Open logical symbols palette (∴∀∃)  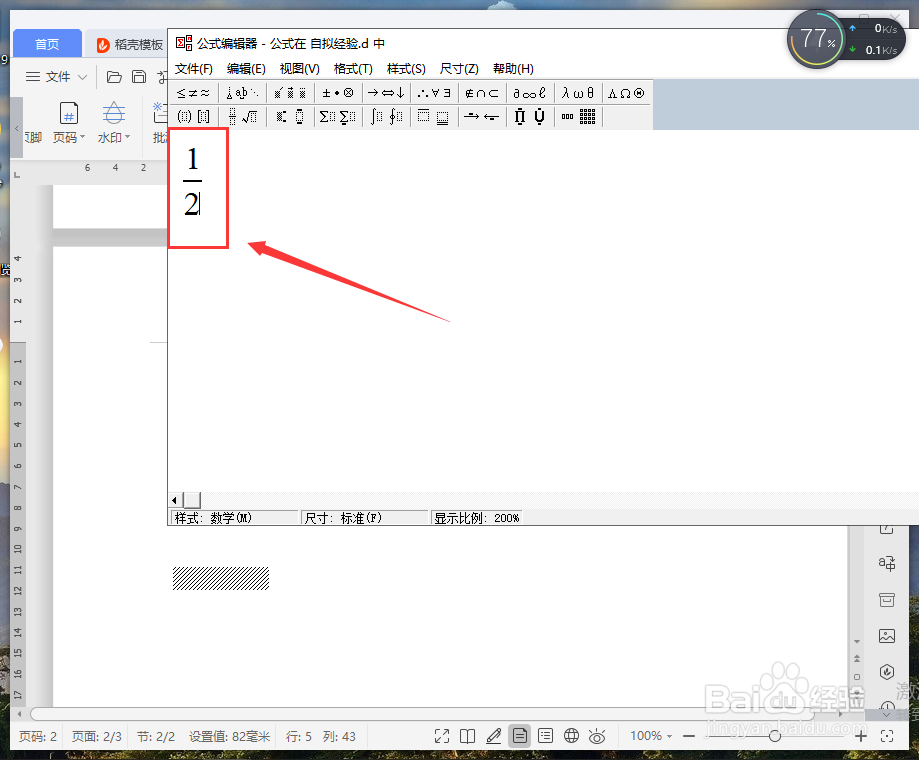point(434,93)
